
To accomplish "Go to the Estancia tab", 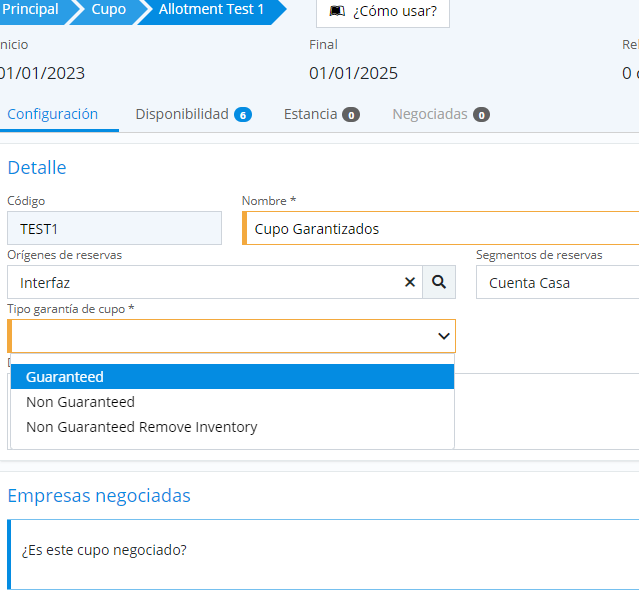I will tap(310, 114).
